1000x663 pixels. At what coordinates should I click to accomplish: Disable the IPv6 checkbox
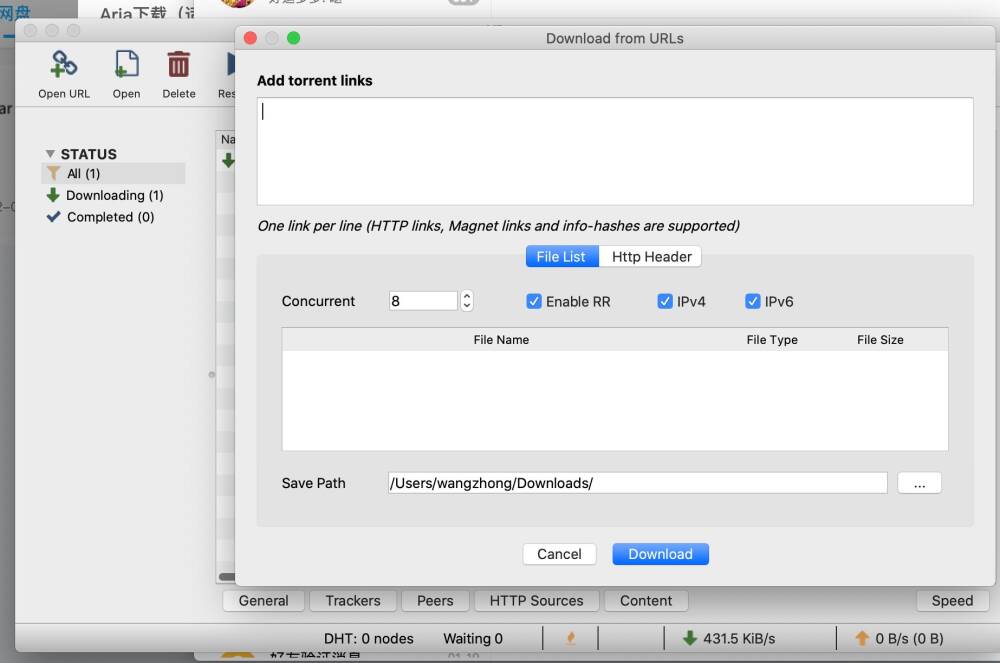coord(753,301)
